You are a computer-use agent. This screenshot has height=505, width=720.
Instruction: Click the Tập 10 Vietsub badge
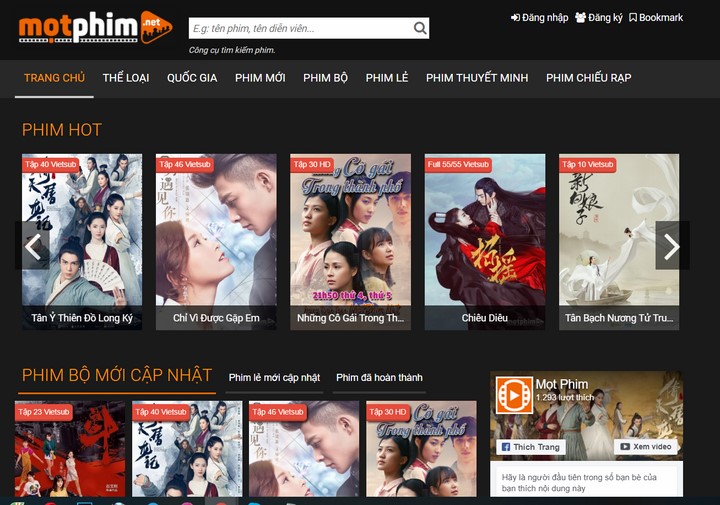(x=588, y=164)
